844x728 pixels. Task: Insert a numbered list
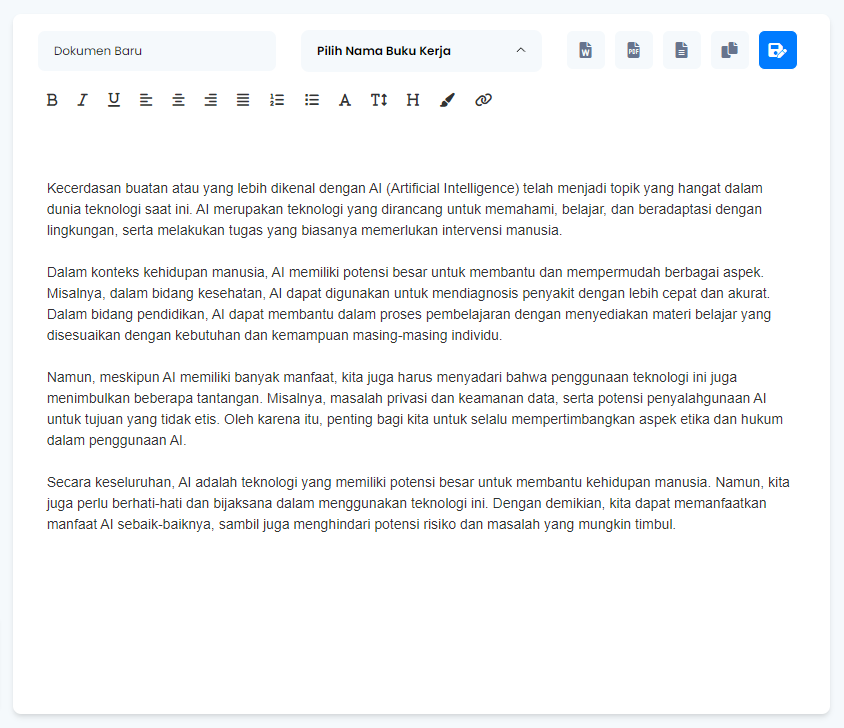tap(277, 100)
